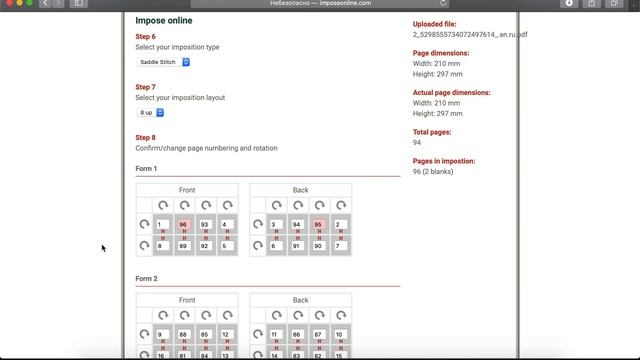Edit page number field 4 in Form 1 Front
This screenshot has width=640, height=360.
tap(227, 224)
